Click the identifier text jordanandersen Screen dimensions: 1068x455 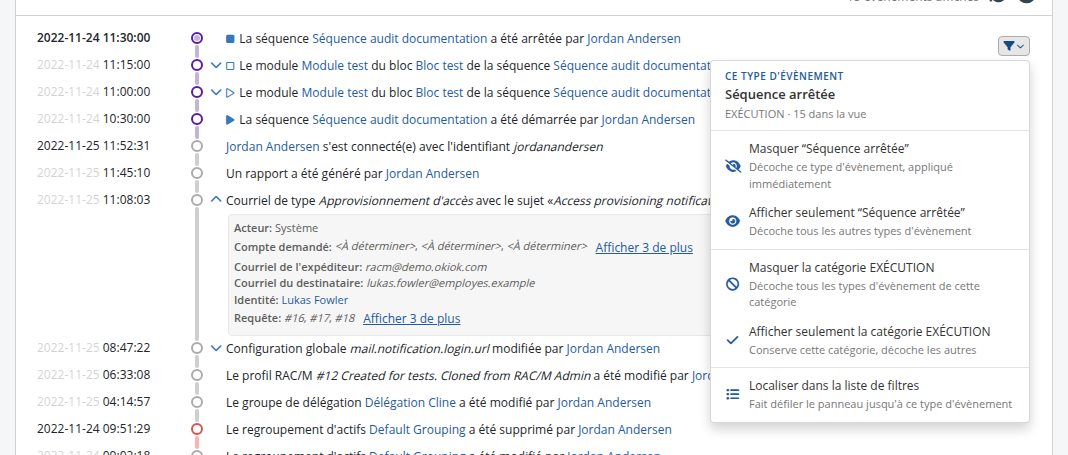(x=558, y=146)
